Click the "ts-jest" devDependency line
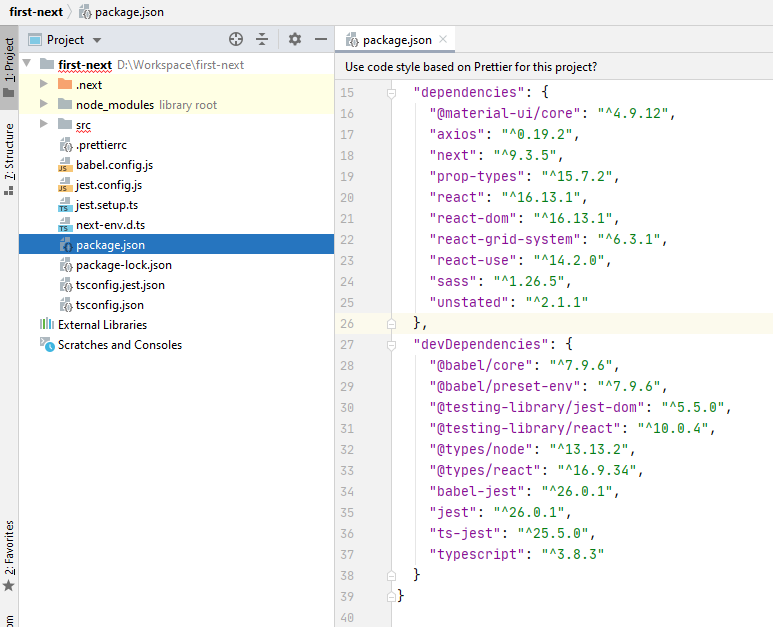 pos(512,533)
